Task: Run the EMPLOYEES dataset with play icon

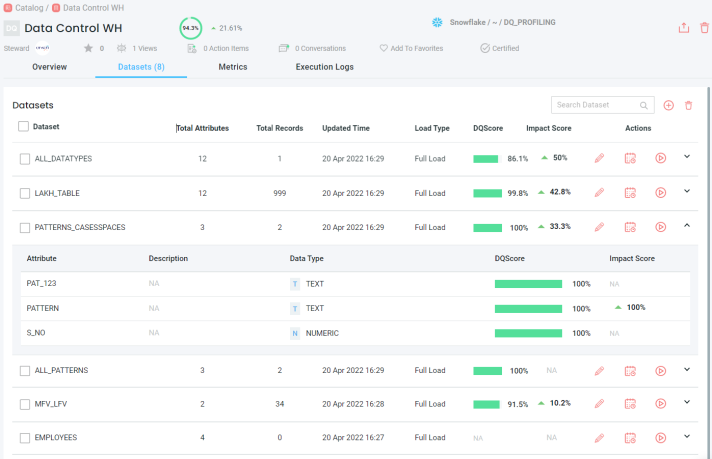Action: click(660, 437)
